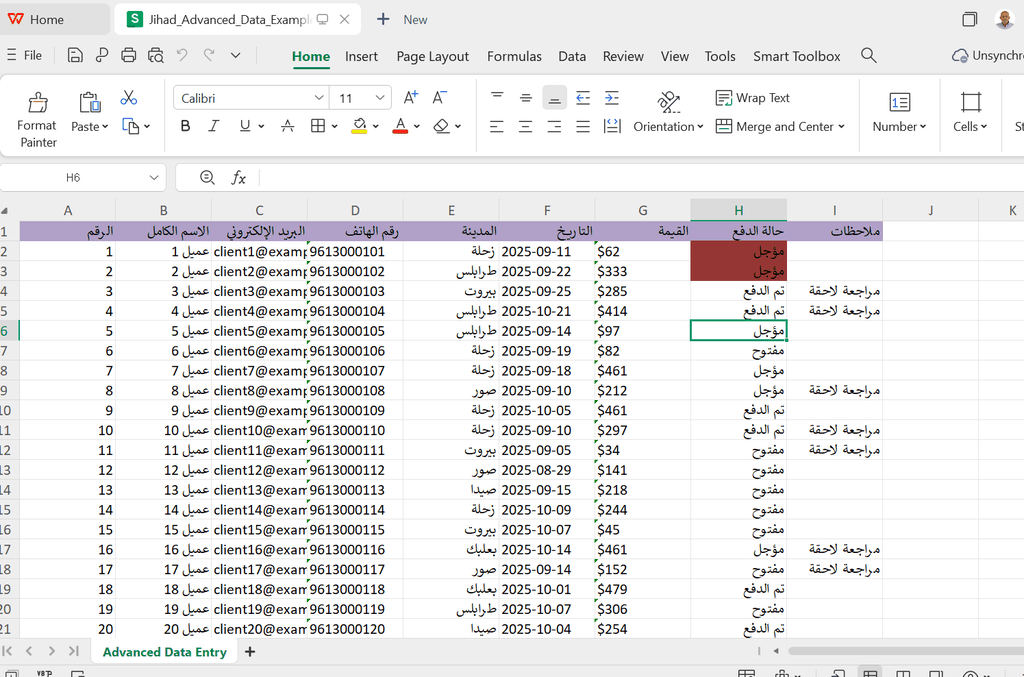Open Print Preview from quick toolbar

coord(154,56)
